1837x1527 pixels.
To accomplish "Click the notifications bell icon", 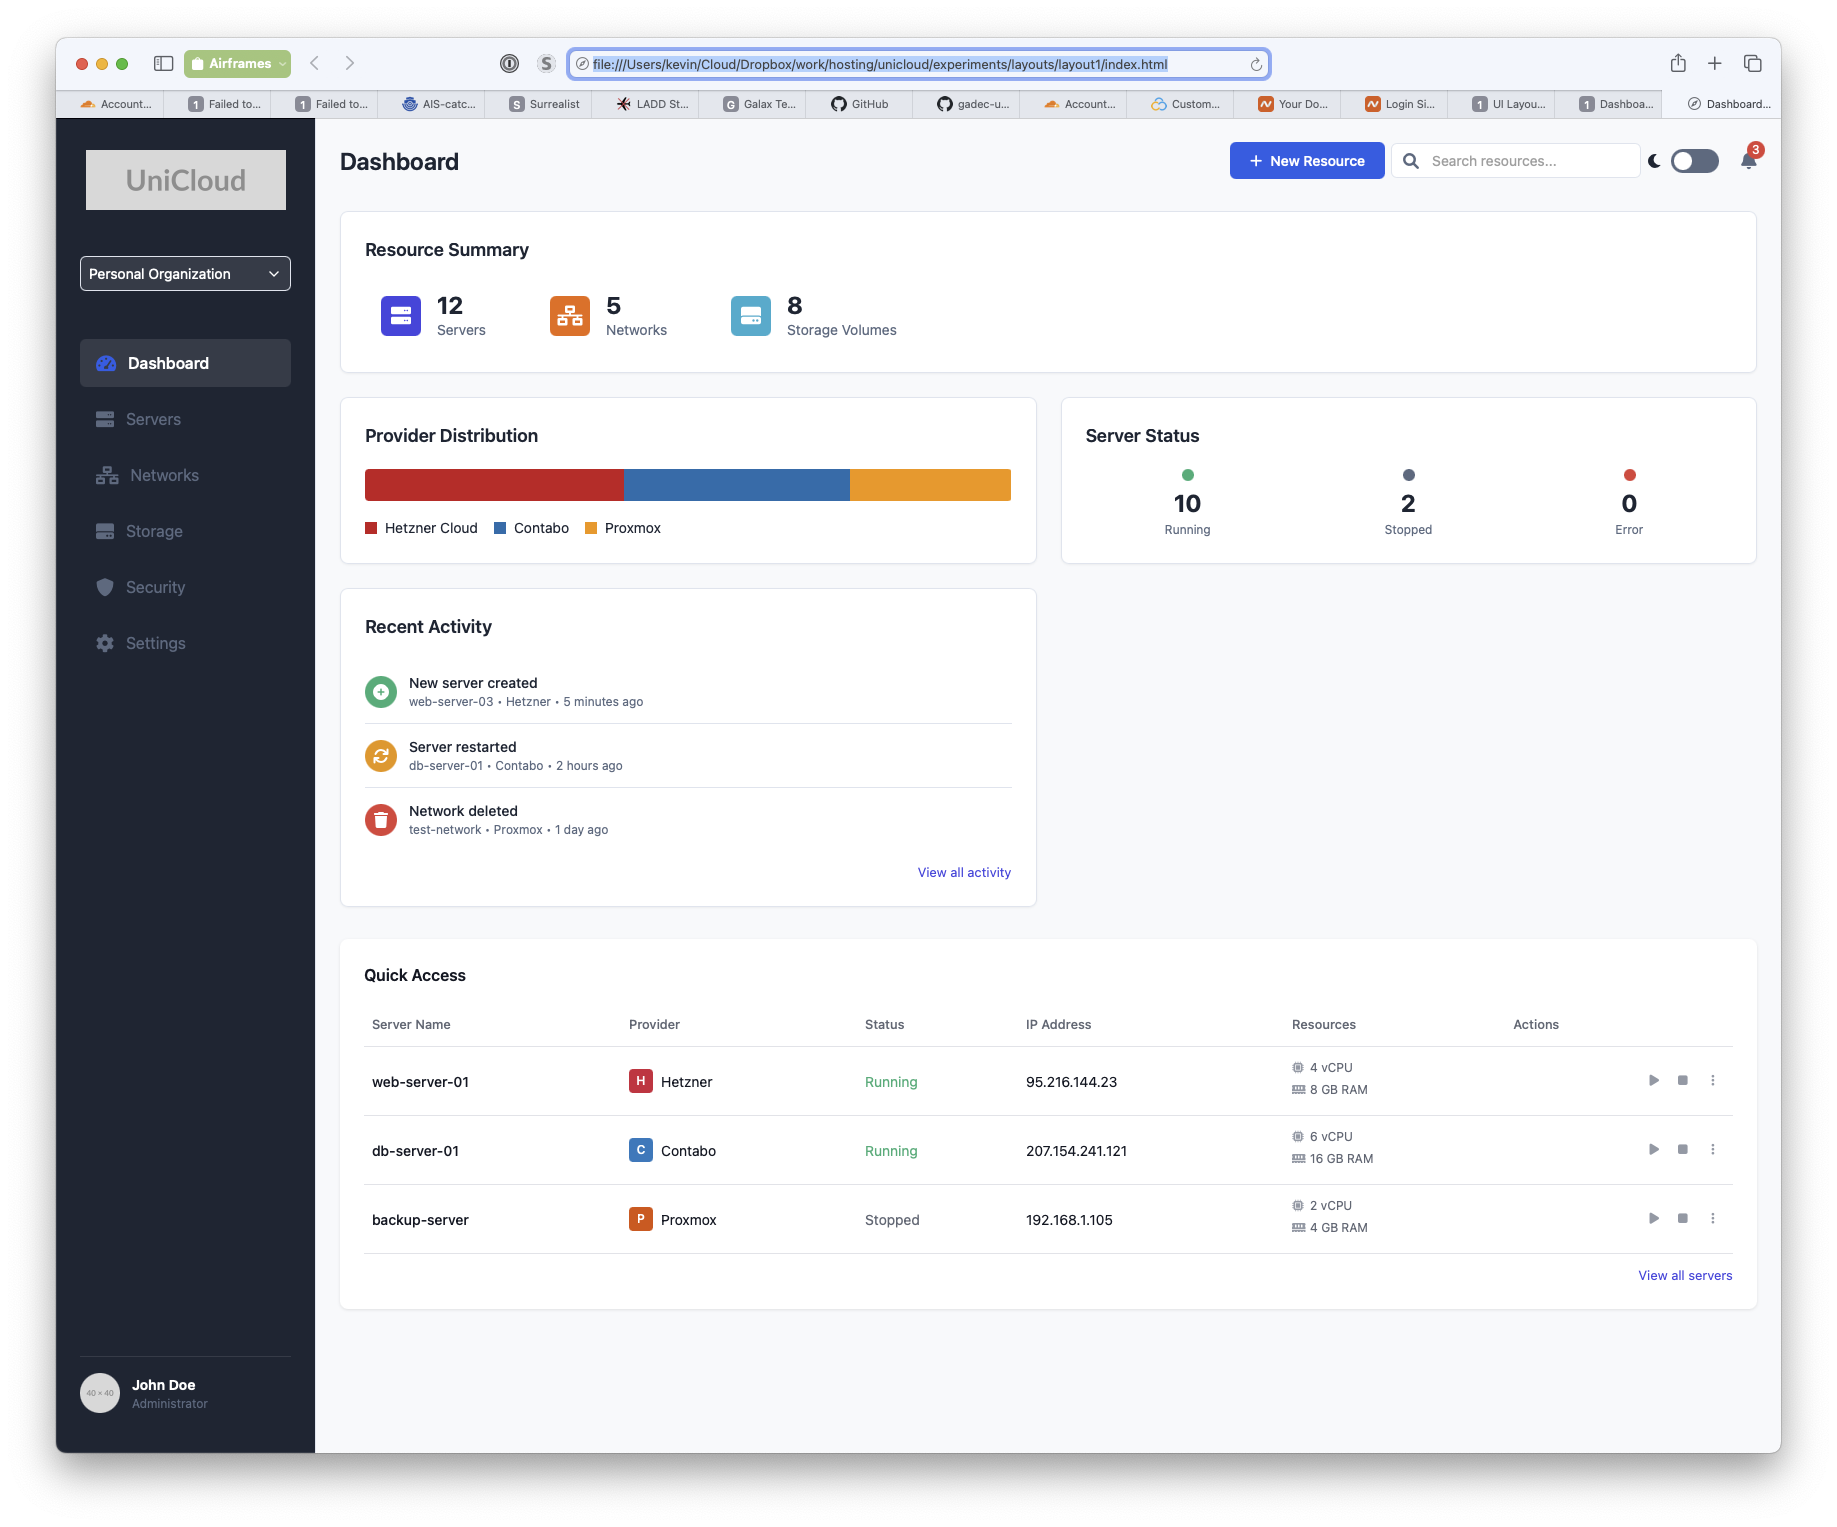I will click(x=1748, y=161).
